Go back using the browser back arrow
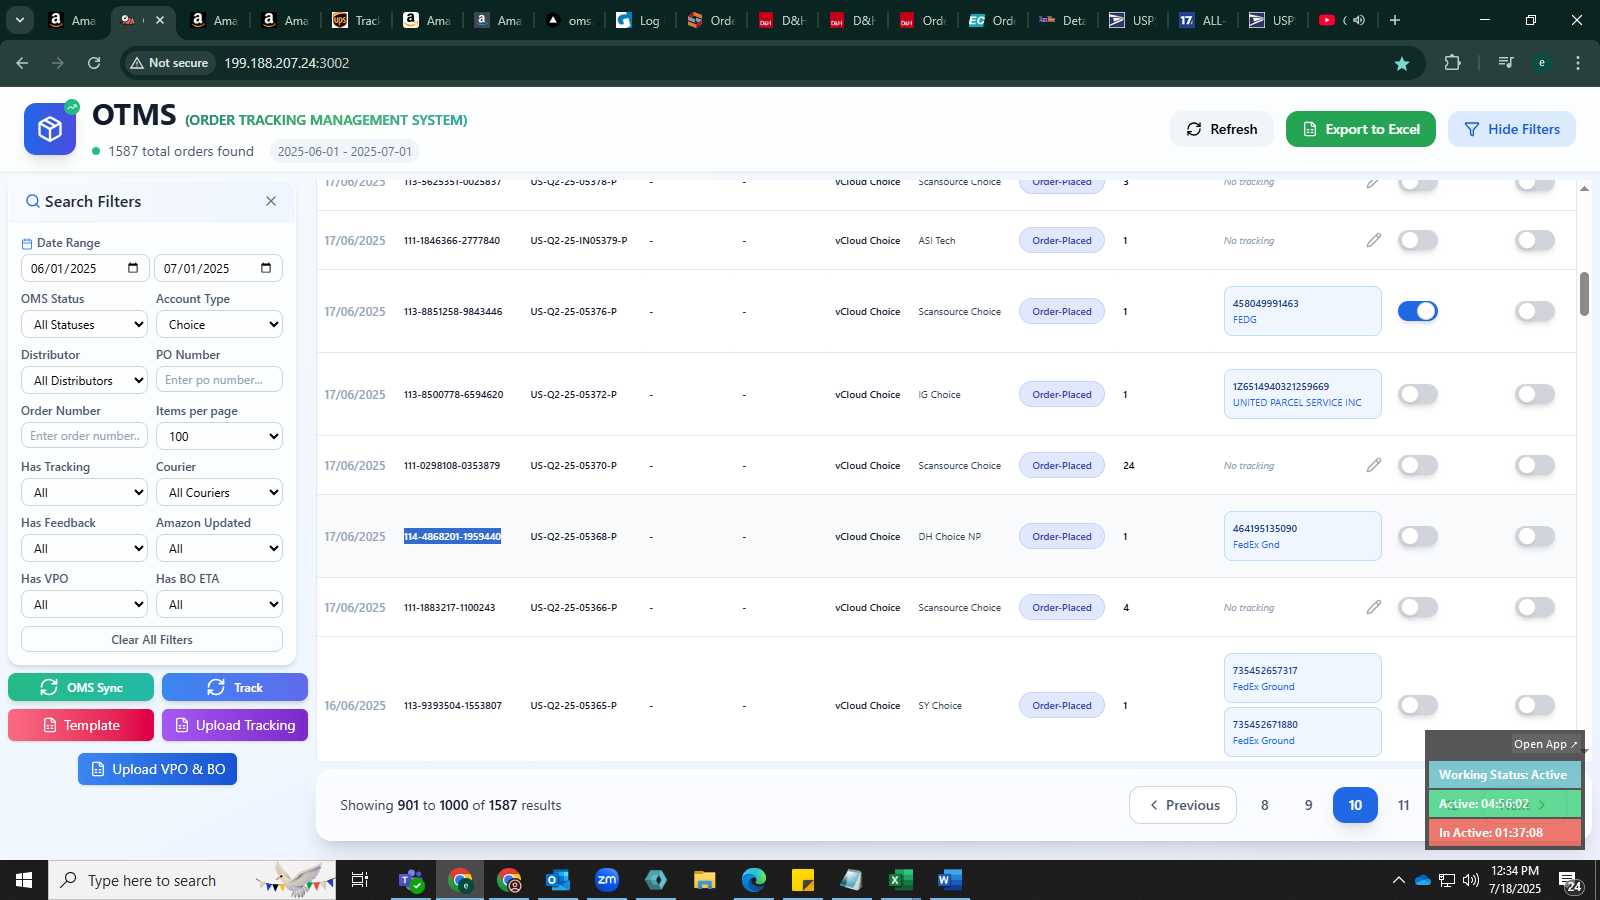This screenshot has width=1600, height=900. (x=22, y=63)
